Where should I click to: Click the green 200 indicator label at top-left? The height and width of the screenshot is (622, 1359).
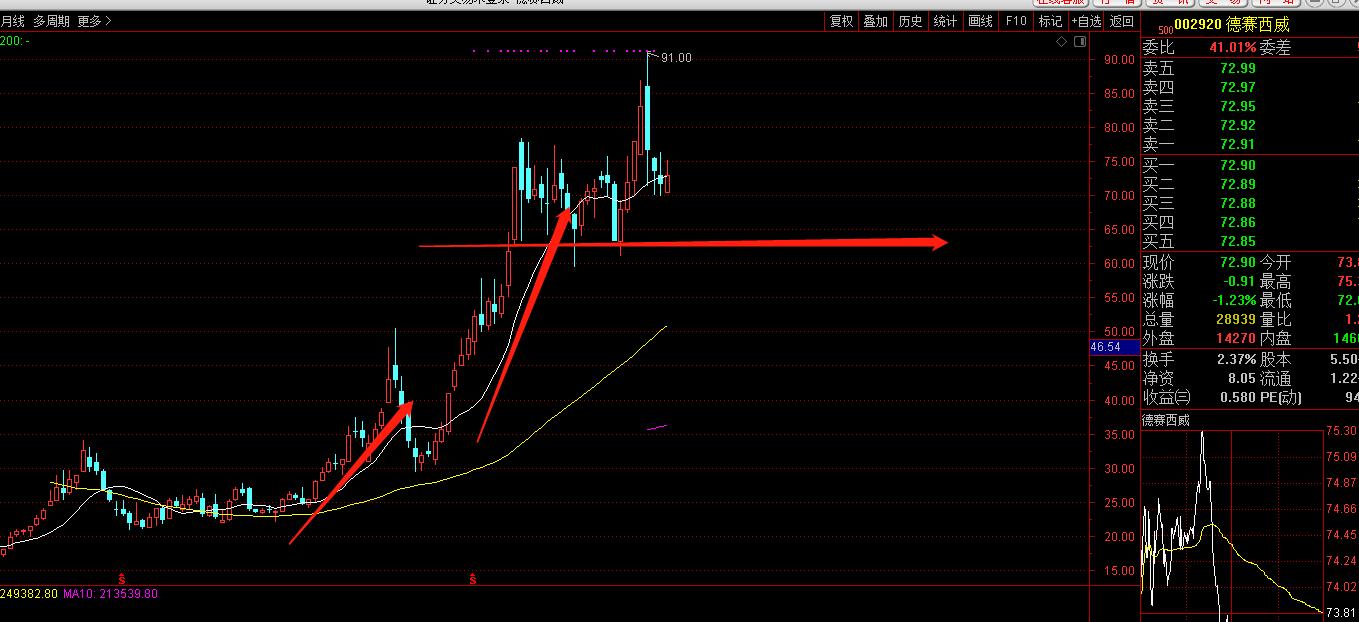(x=14, y=41)
